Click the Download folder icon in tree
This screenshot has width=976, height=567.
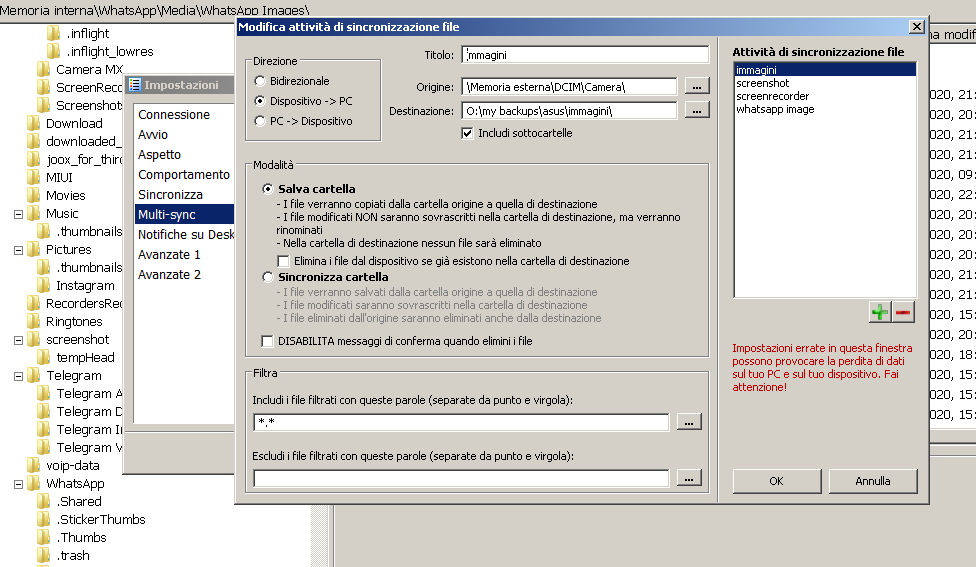tap(34, 123)
